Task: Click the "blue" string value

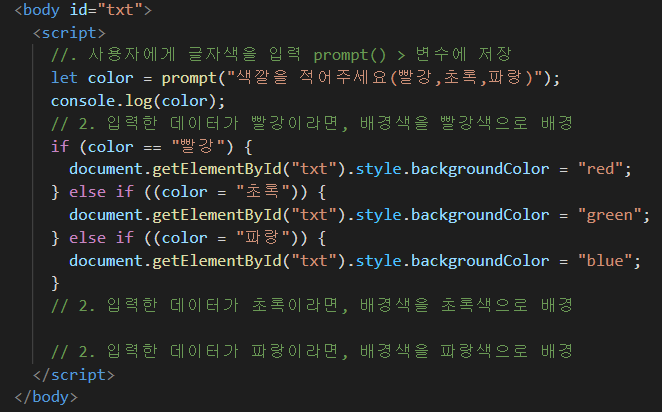Action: [x=605, y=261]
